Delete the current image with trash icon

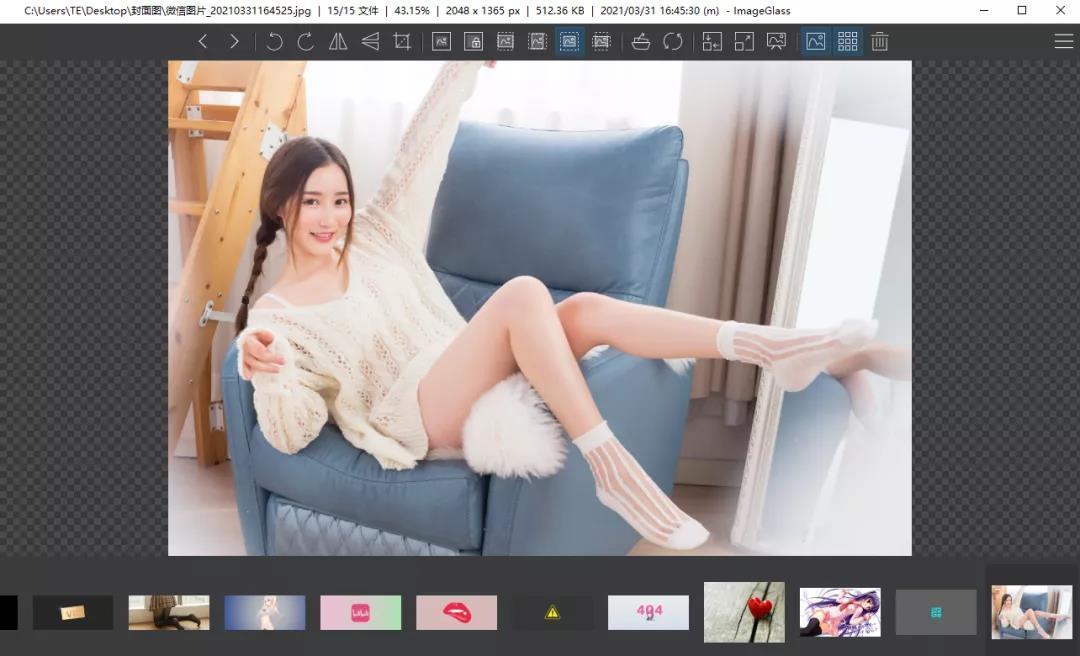tap(880, 41)
